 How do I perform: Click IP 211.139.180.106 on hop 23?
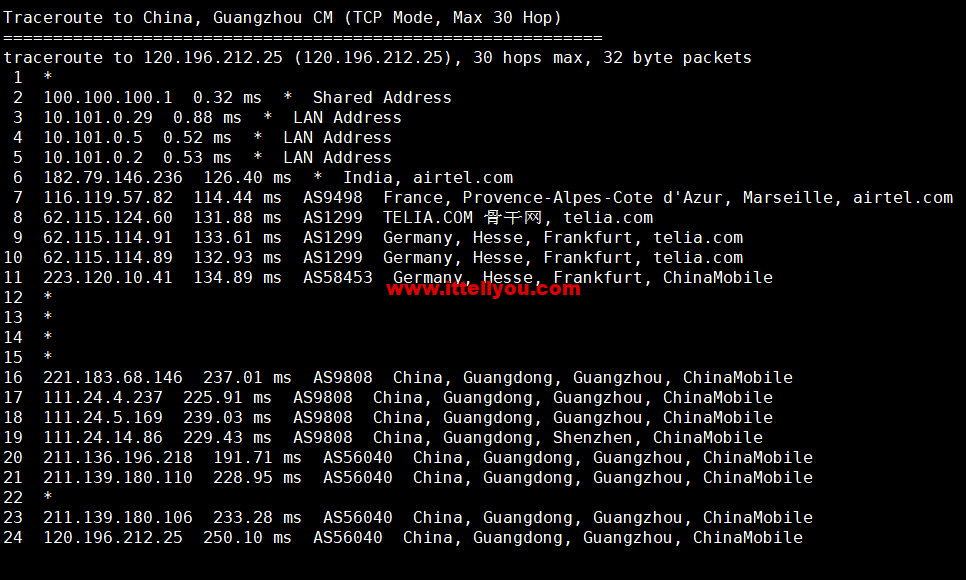(118, 518)
